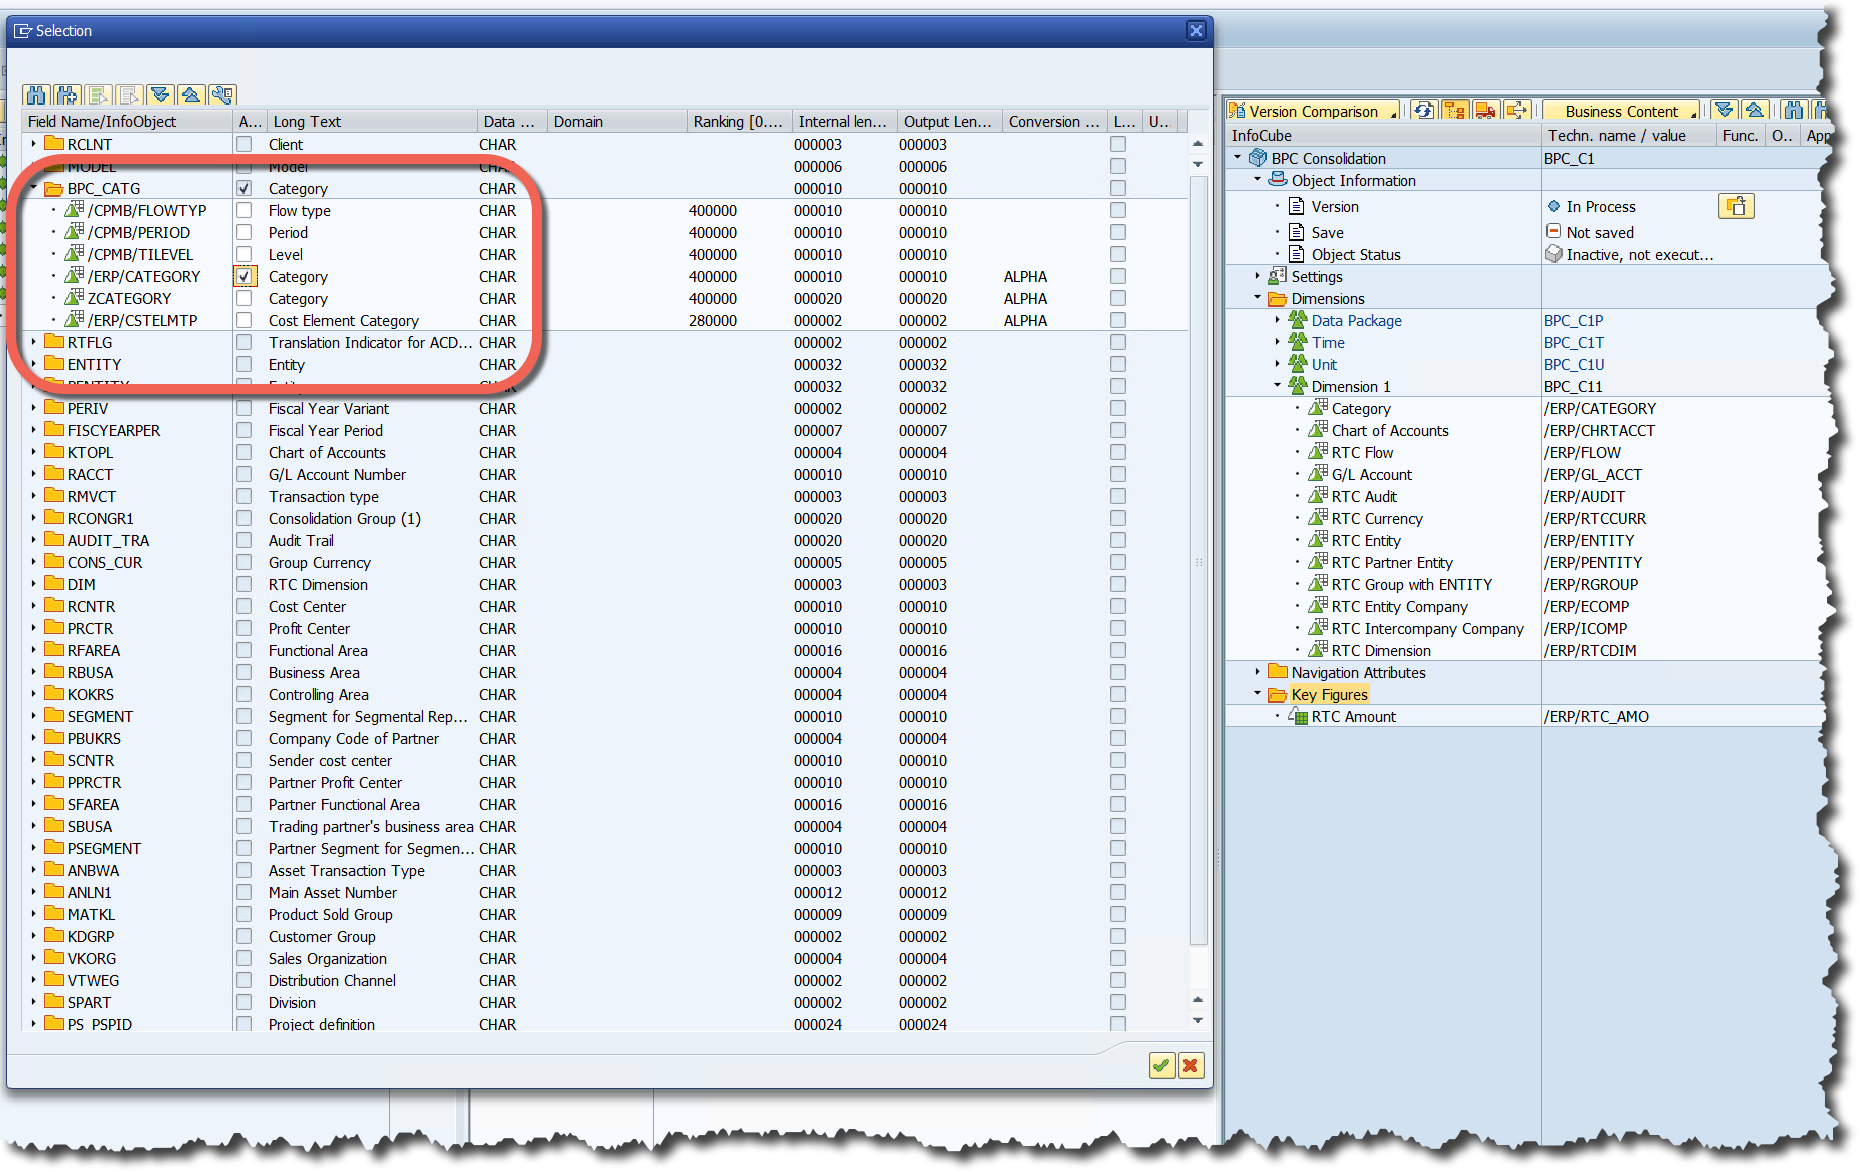Expand the Navigation Attributes folder

pyautogui.click(x=1258, y=673)
